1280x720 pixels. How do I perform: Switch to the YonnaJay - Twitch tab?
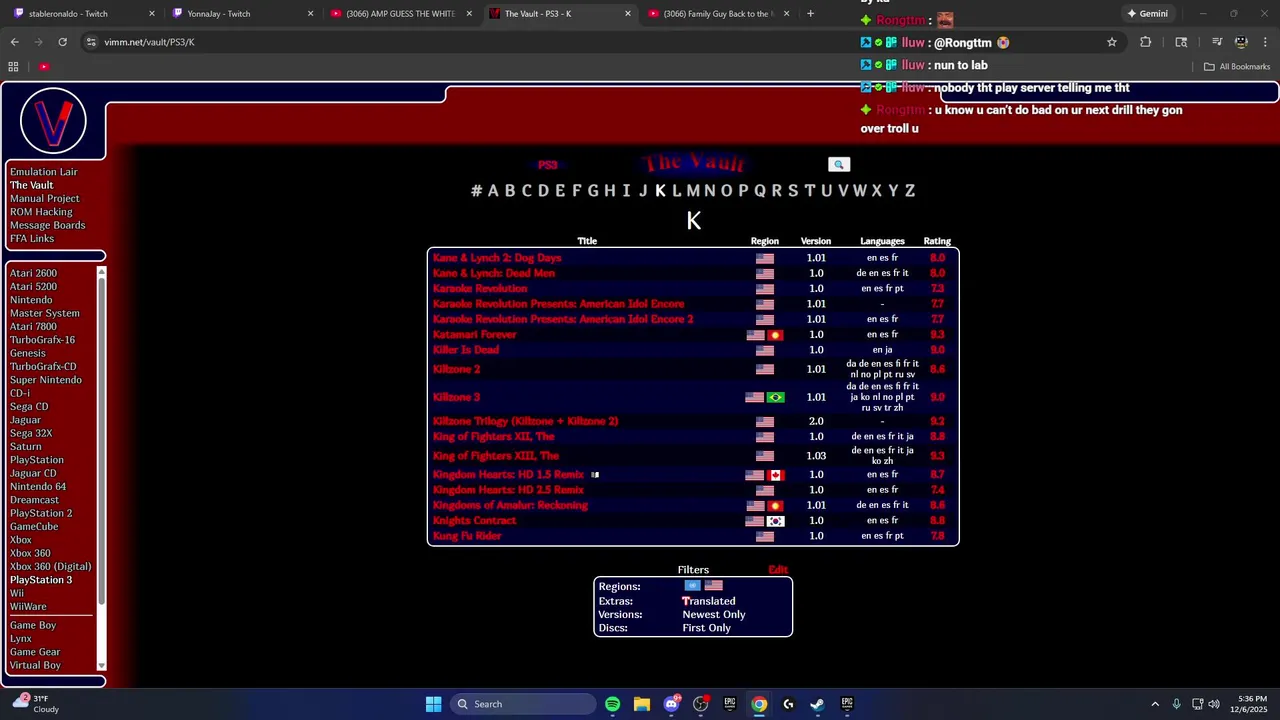(242, 14)
